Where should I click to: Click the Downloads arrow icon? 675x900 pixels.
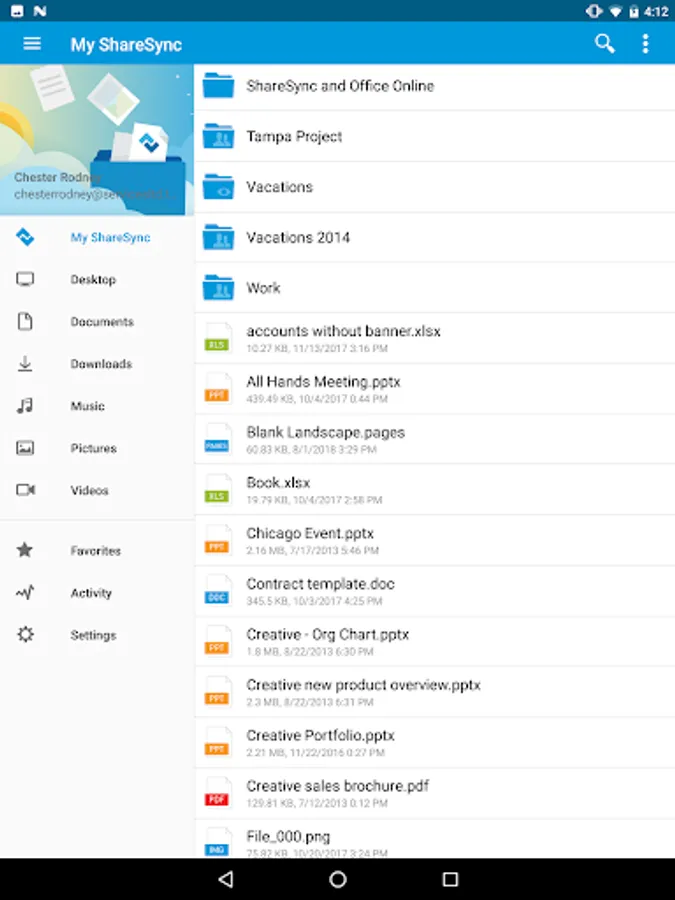[25, 363]
